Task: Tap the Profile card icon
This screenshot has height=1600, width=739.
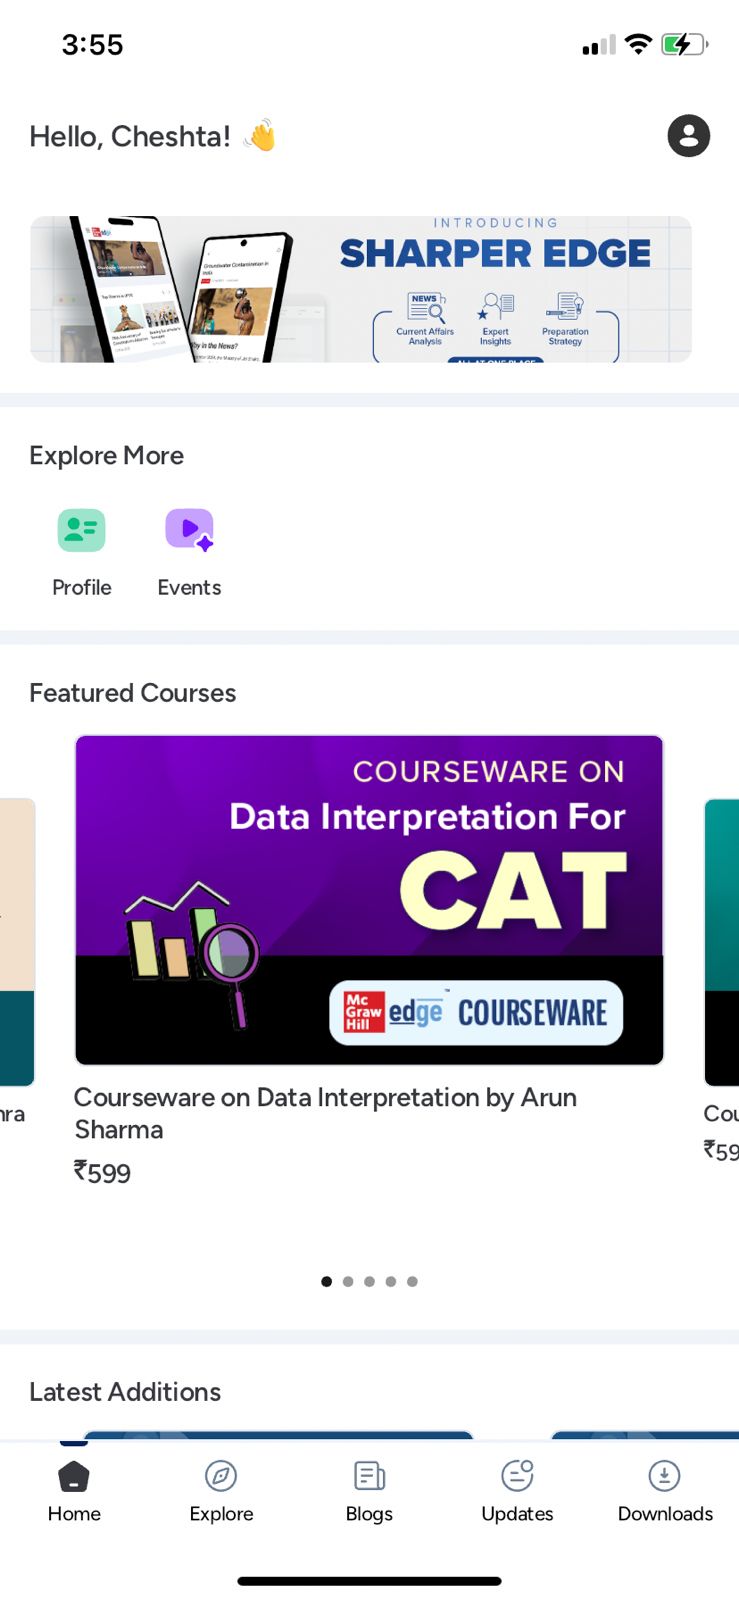Action: point(81,530)
